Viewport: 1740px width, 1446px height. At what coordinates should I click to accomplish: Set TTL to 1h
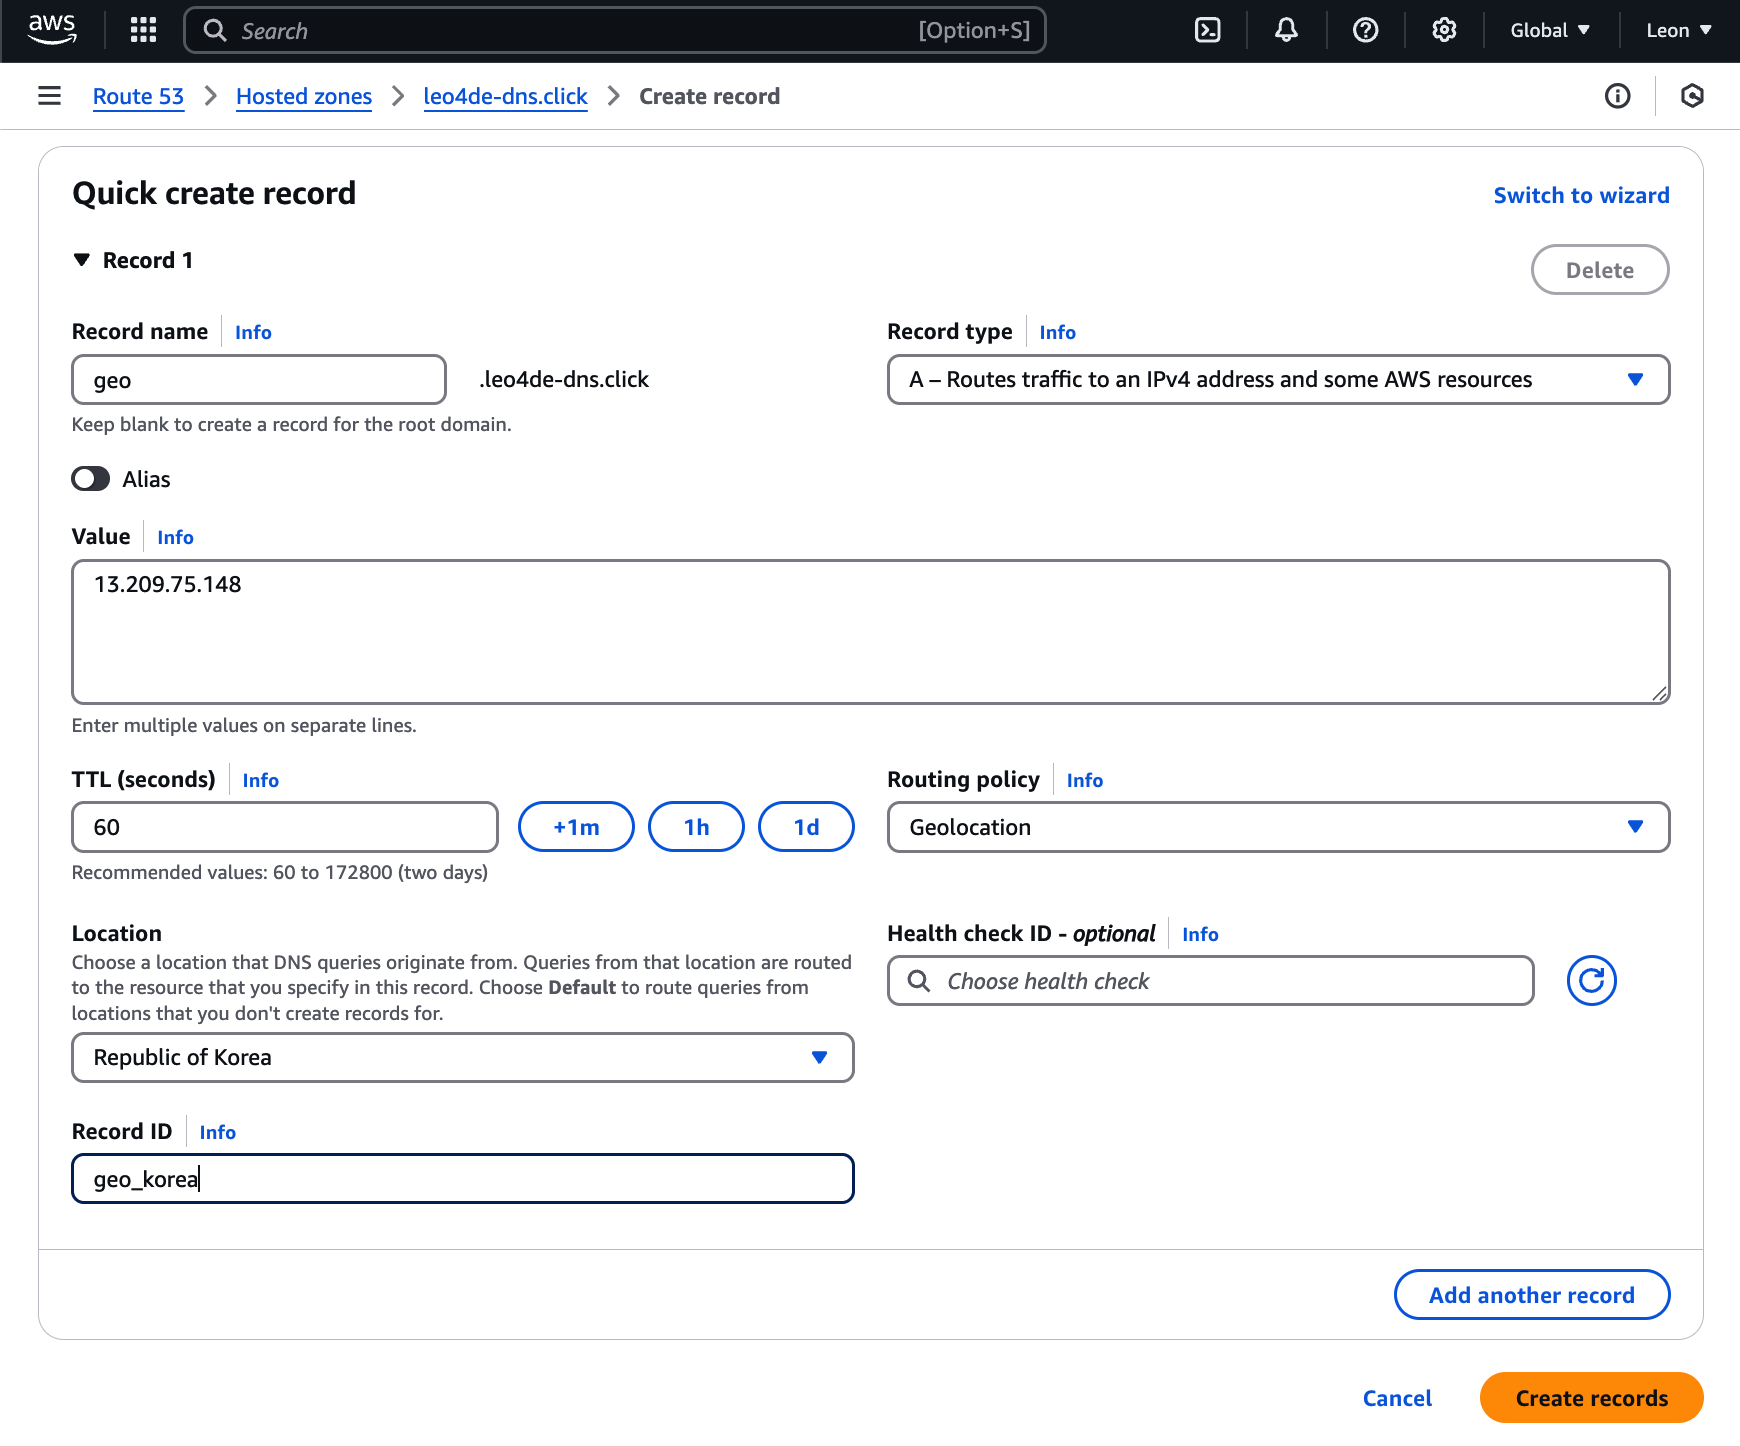696,827
